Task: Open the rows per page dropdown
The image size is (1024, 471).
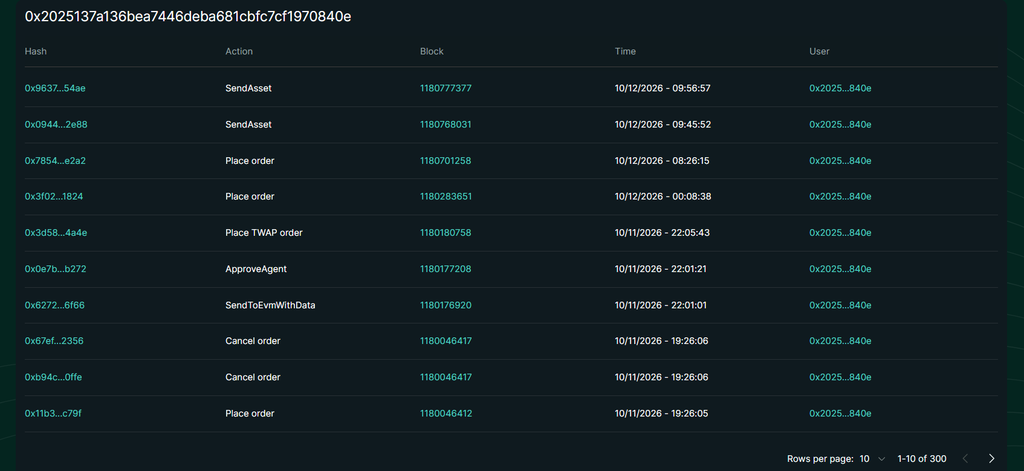Action: [872, 459]
